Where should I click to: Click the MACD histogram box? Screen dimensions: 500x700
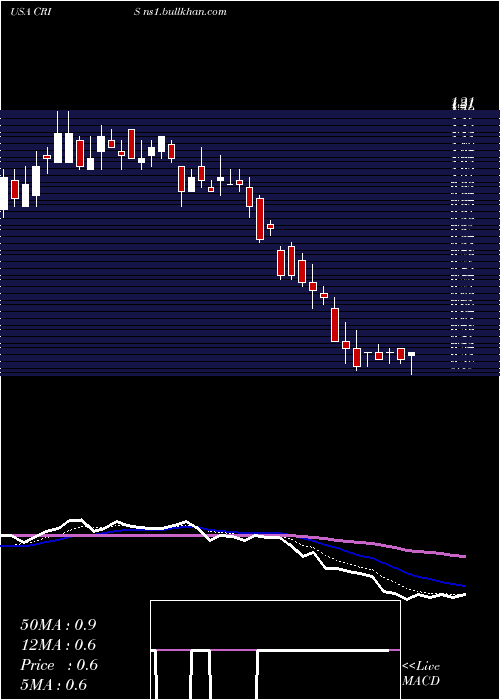[x=275, y=650]
